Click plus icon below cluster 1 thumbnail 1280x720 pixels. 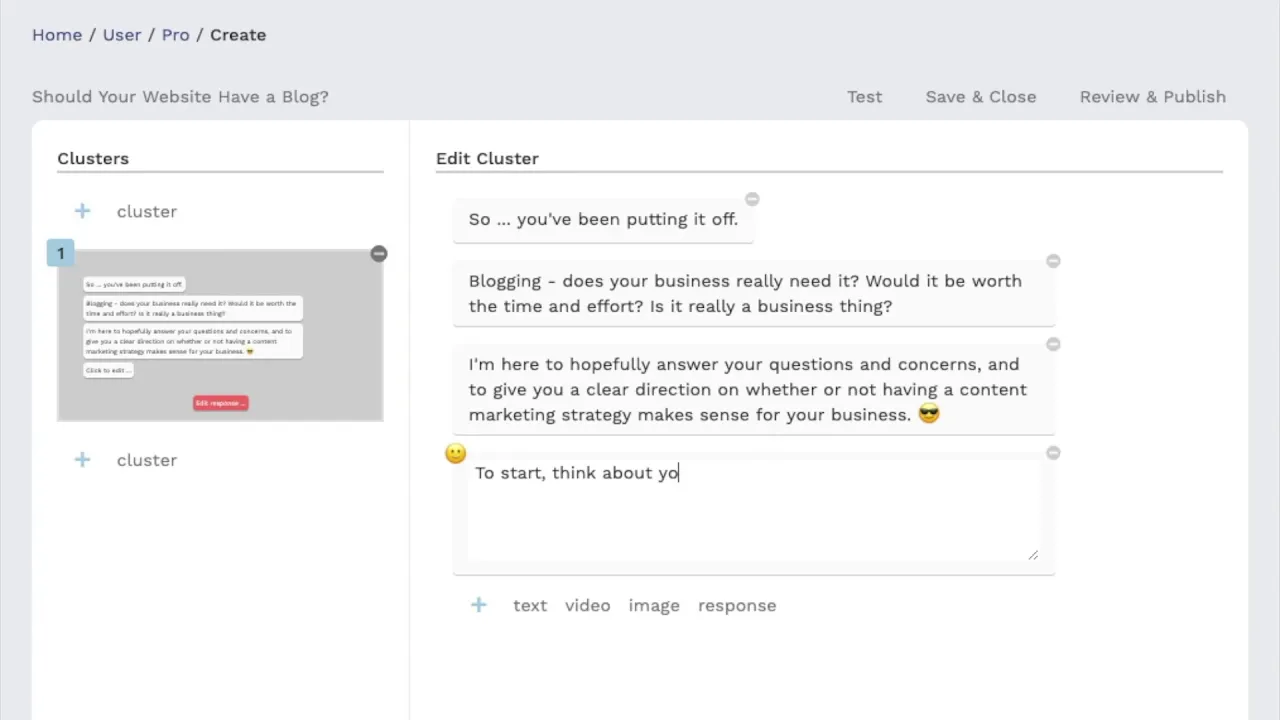pos(82,460)
